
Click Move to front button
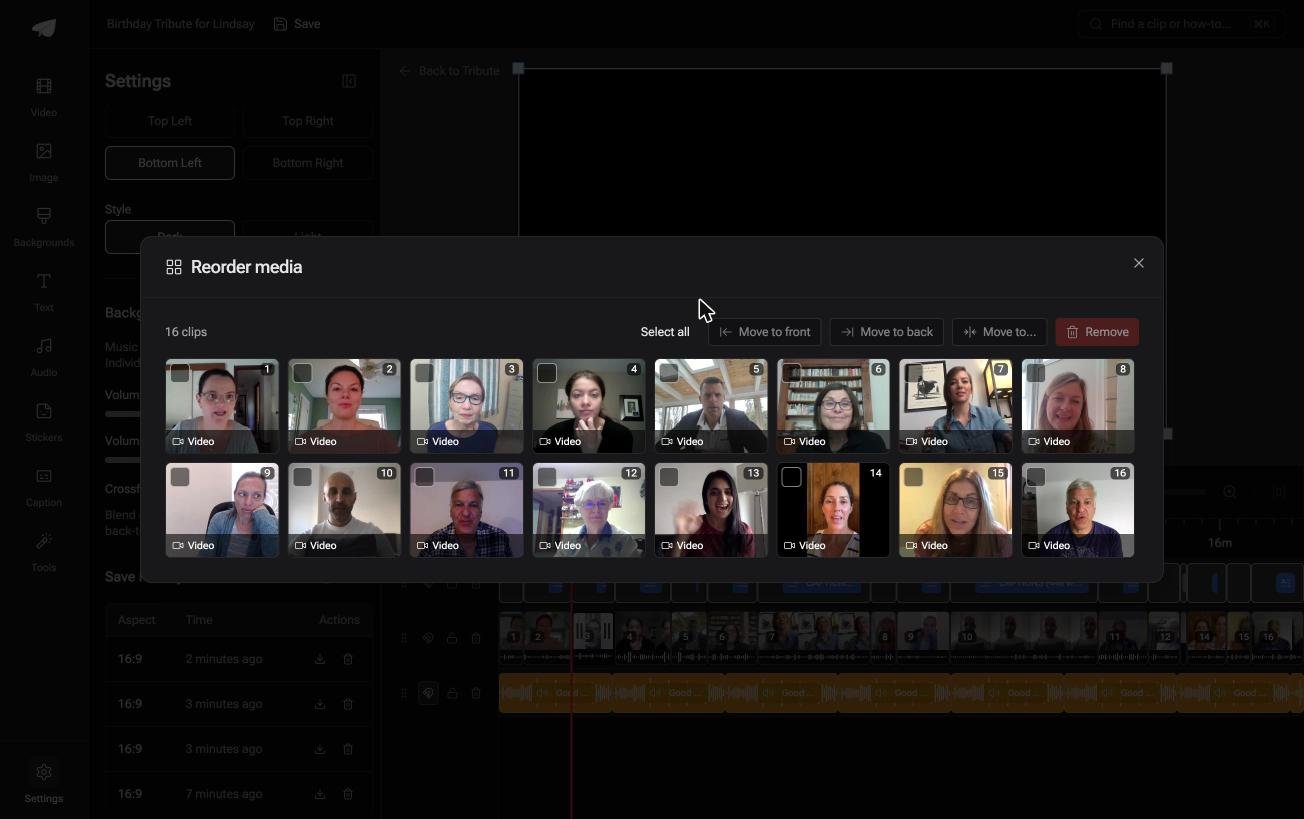click(765, 332)
